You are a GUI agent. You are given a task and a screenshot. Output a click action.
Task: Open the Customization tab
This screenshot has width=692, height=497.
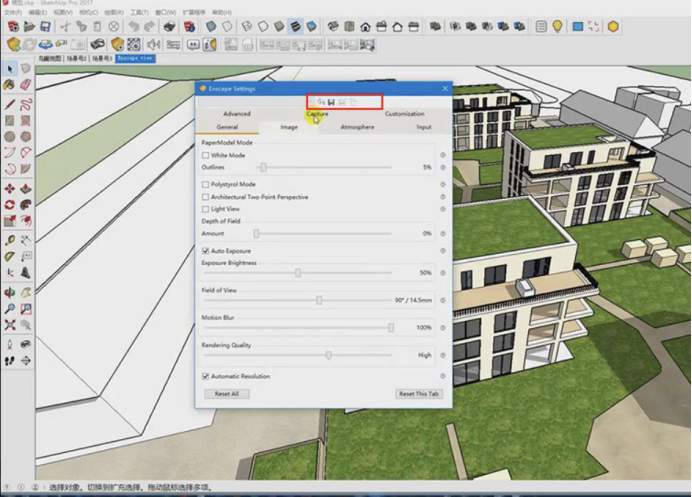click(405, 113)
